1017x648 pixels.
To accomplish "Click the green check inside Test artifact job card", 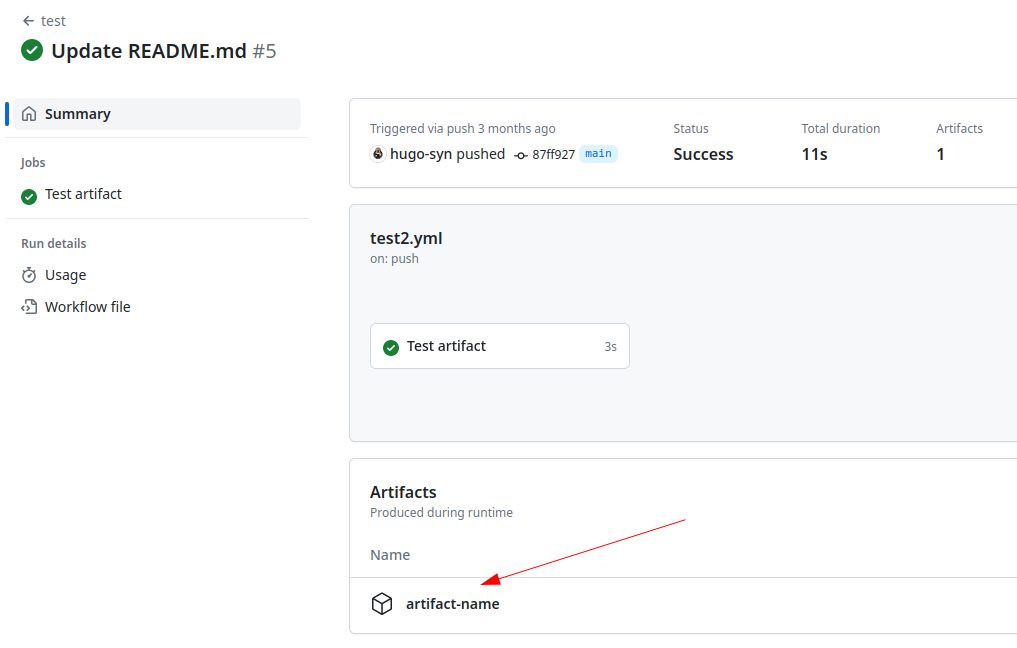I will click(x=390, y=348).
